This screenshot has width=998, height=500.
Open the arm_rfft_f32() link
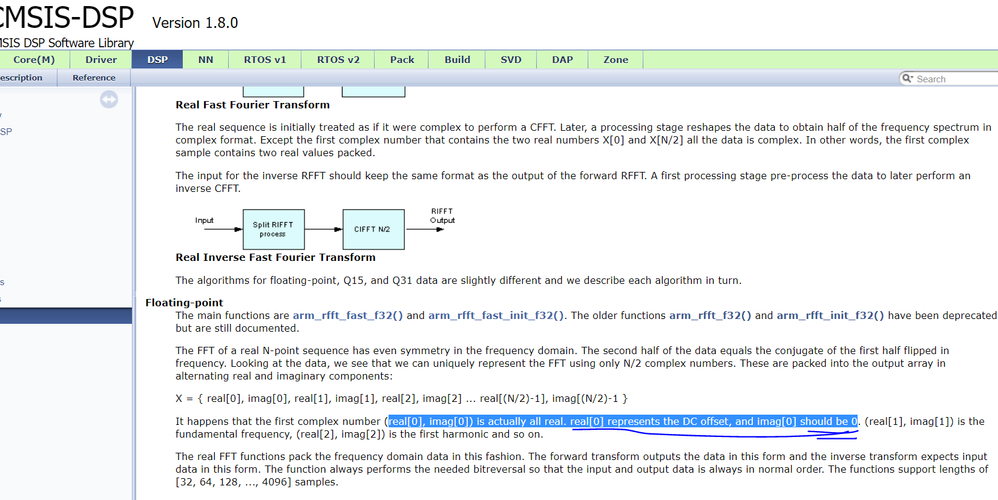pyautogui.click(x=710, y=316)
